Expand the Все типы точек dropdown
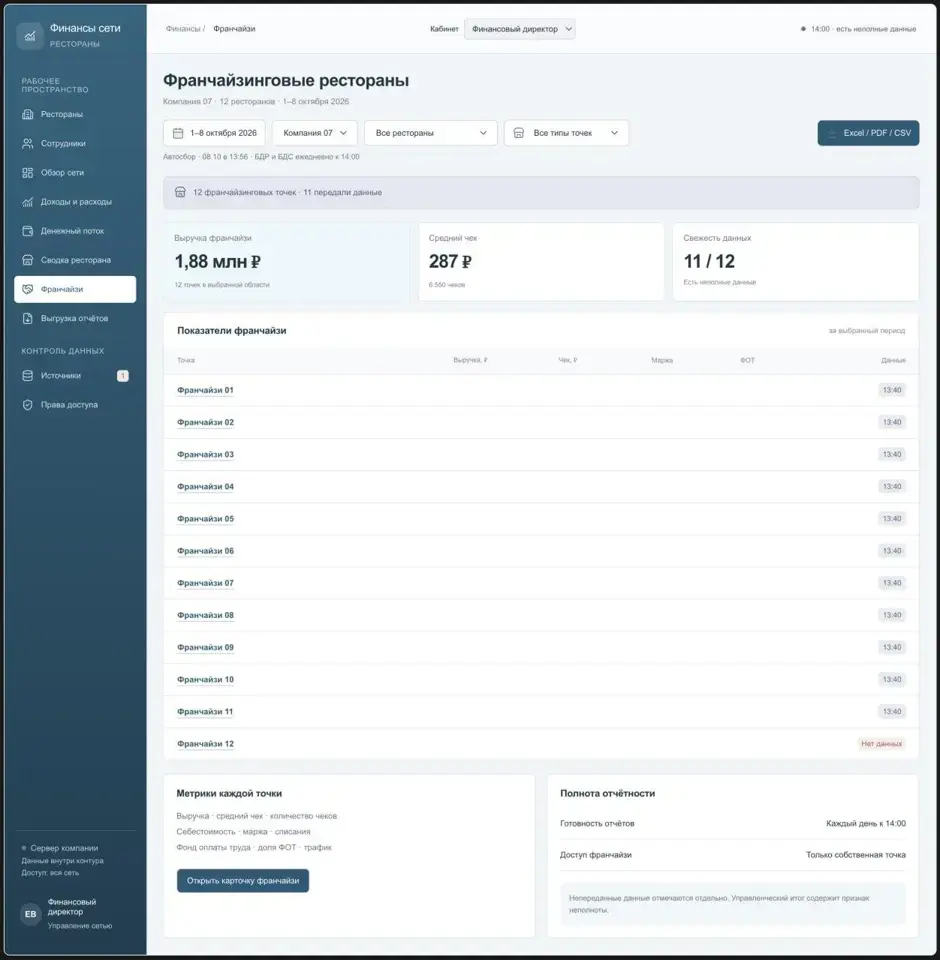This screenshot has height=960, width=940. click(x=566, y=133)
